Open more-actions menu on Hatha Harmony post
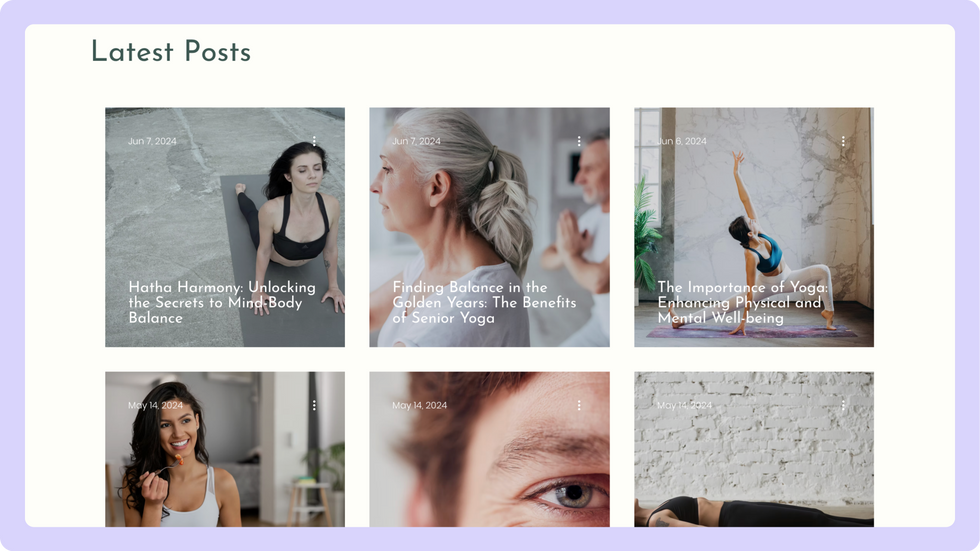 [x=314, y=141]
